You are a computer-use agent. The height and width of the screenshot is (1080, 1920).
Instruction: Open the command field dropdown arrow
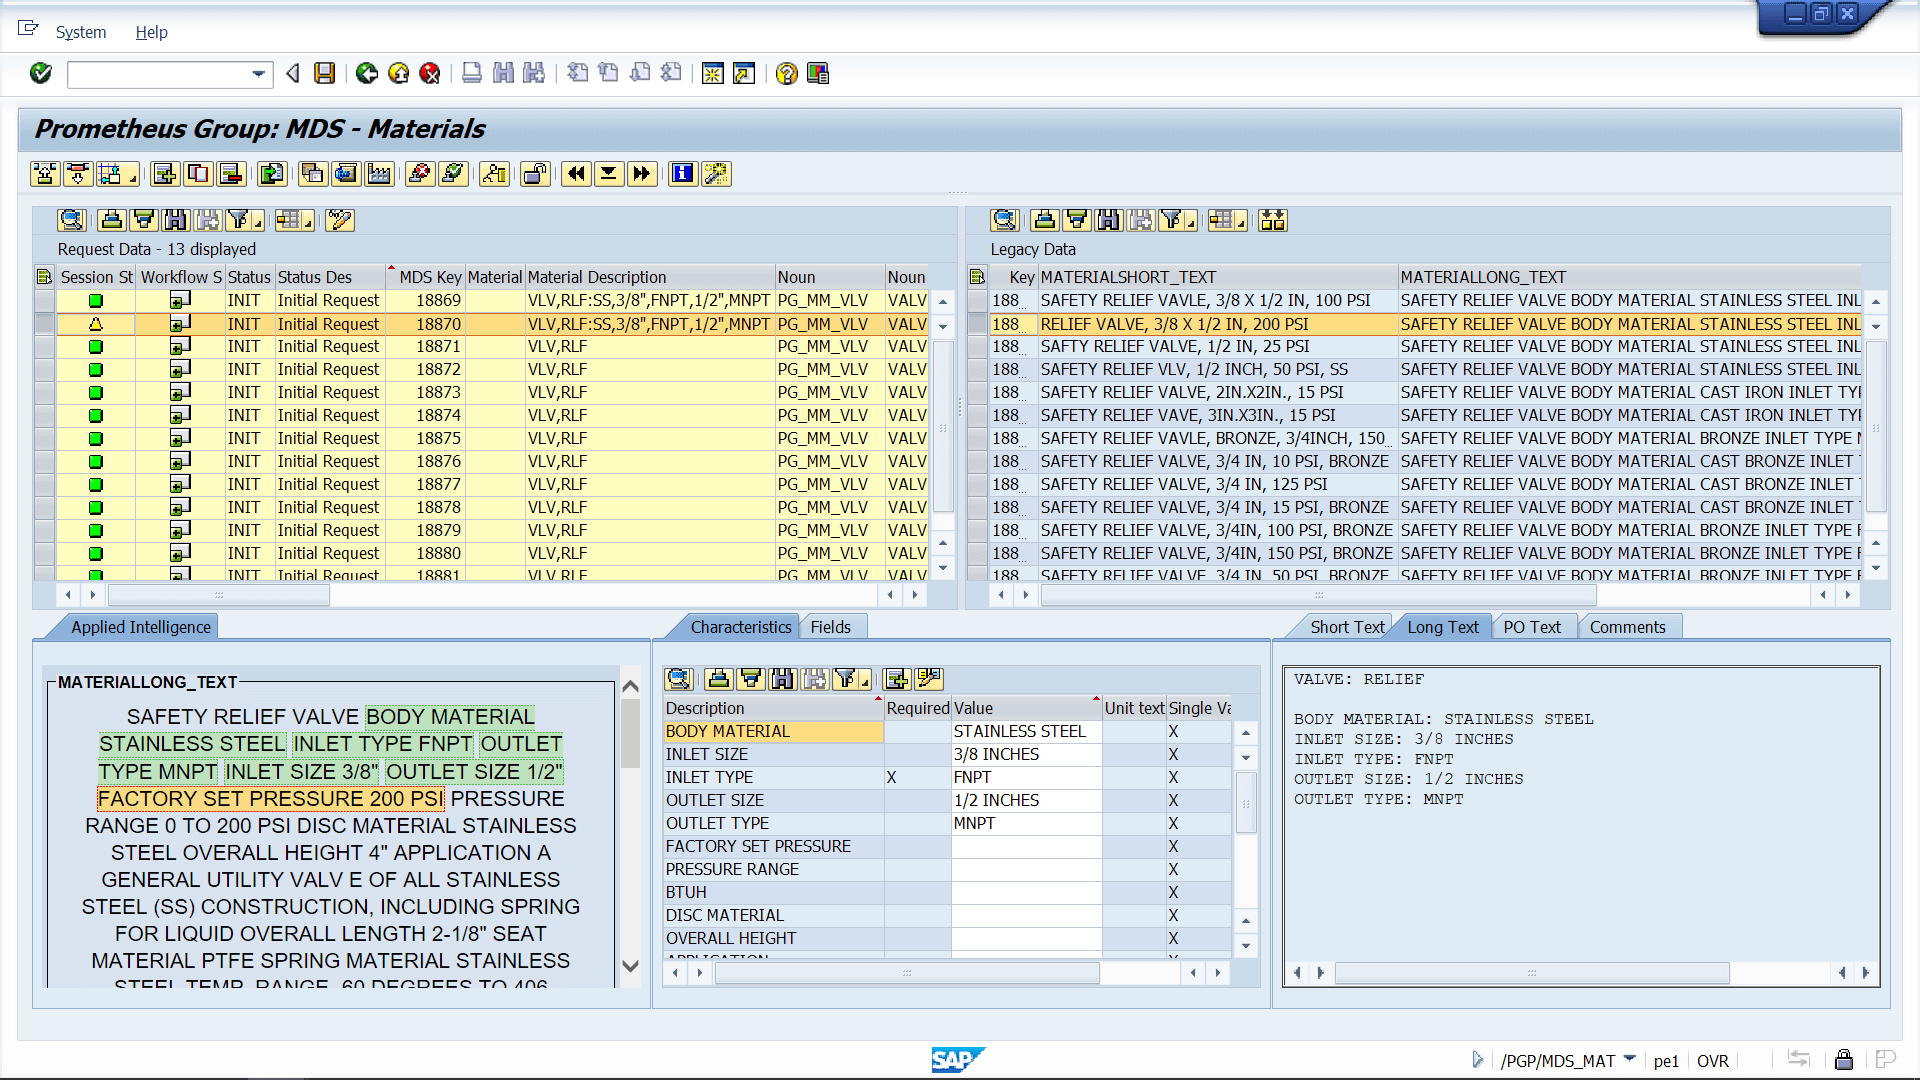coord(258,74)
